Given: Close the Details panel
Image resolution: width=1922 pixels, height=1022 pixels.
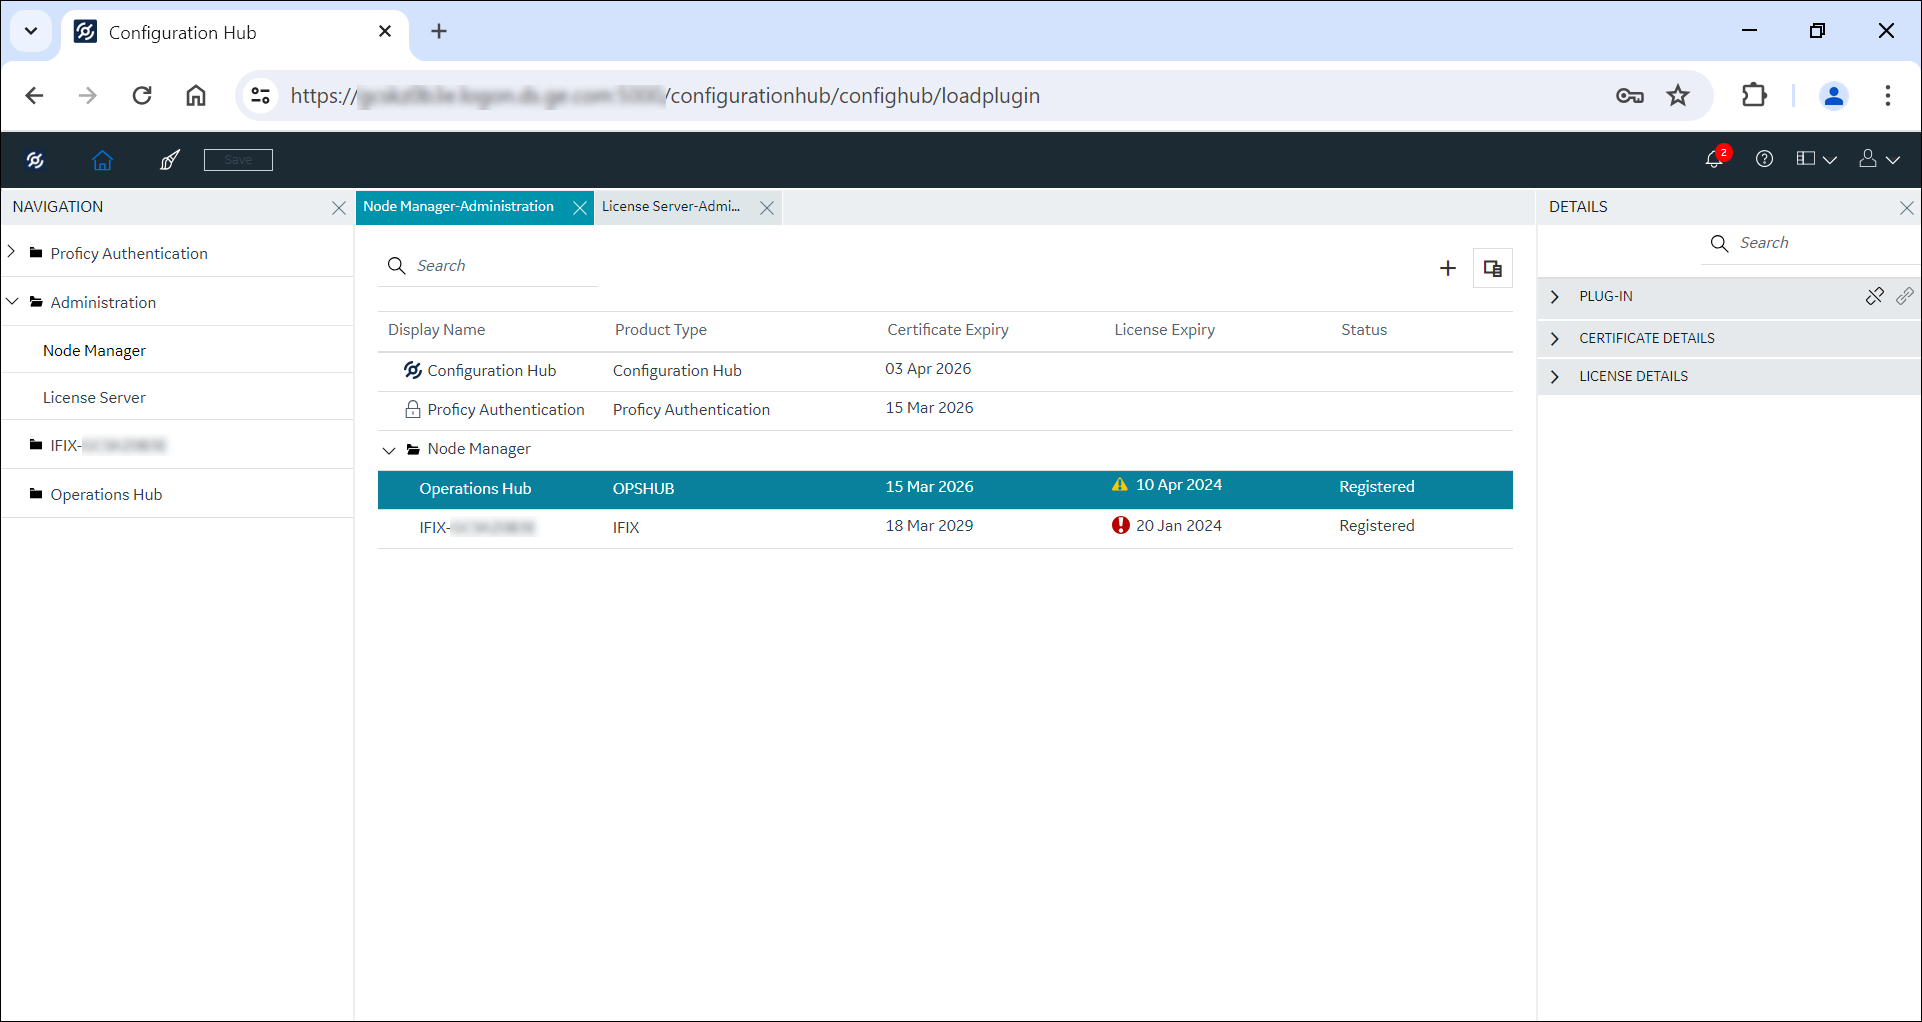Looking at the screenshot, I should 1907,208.
